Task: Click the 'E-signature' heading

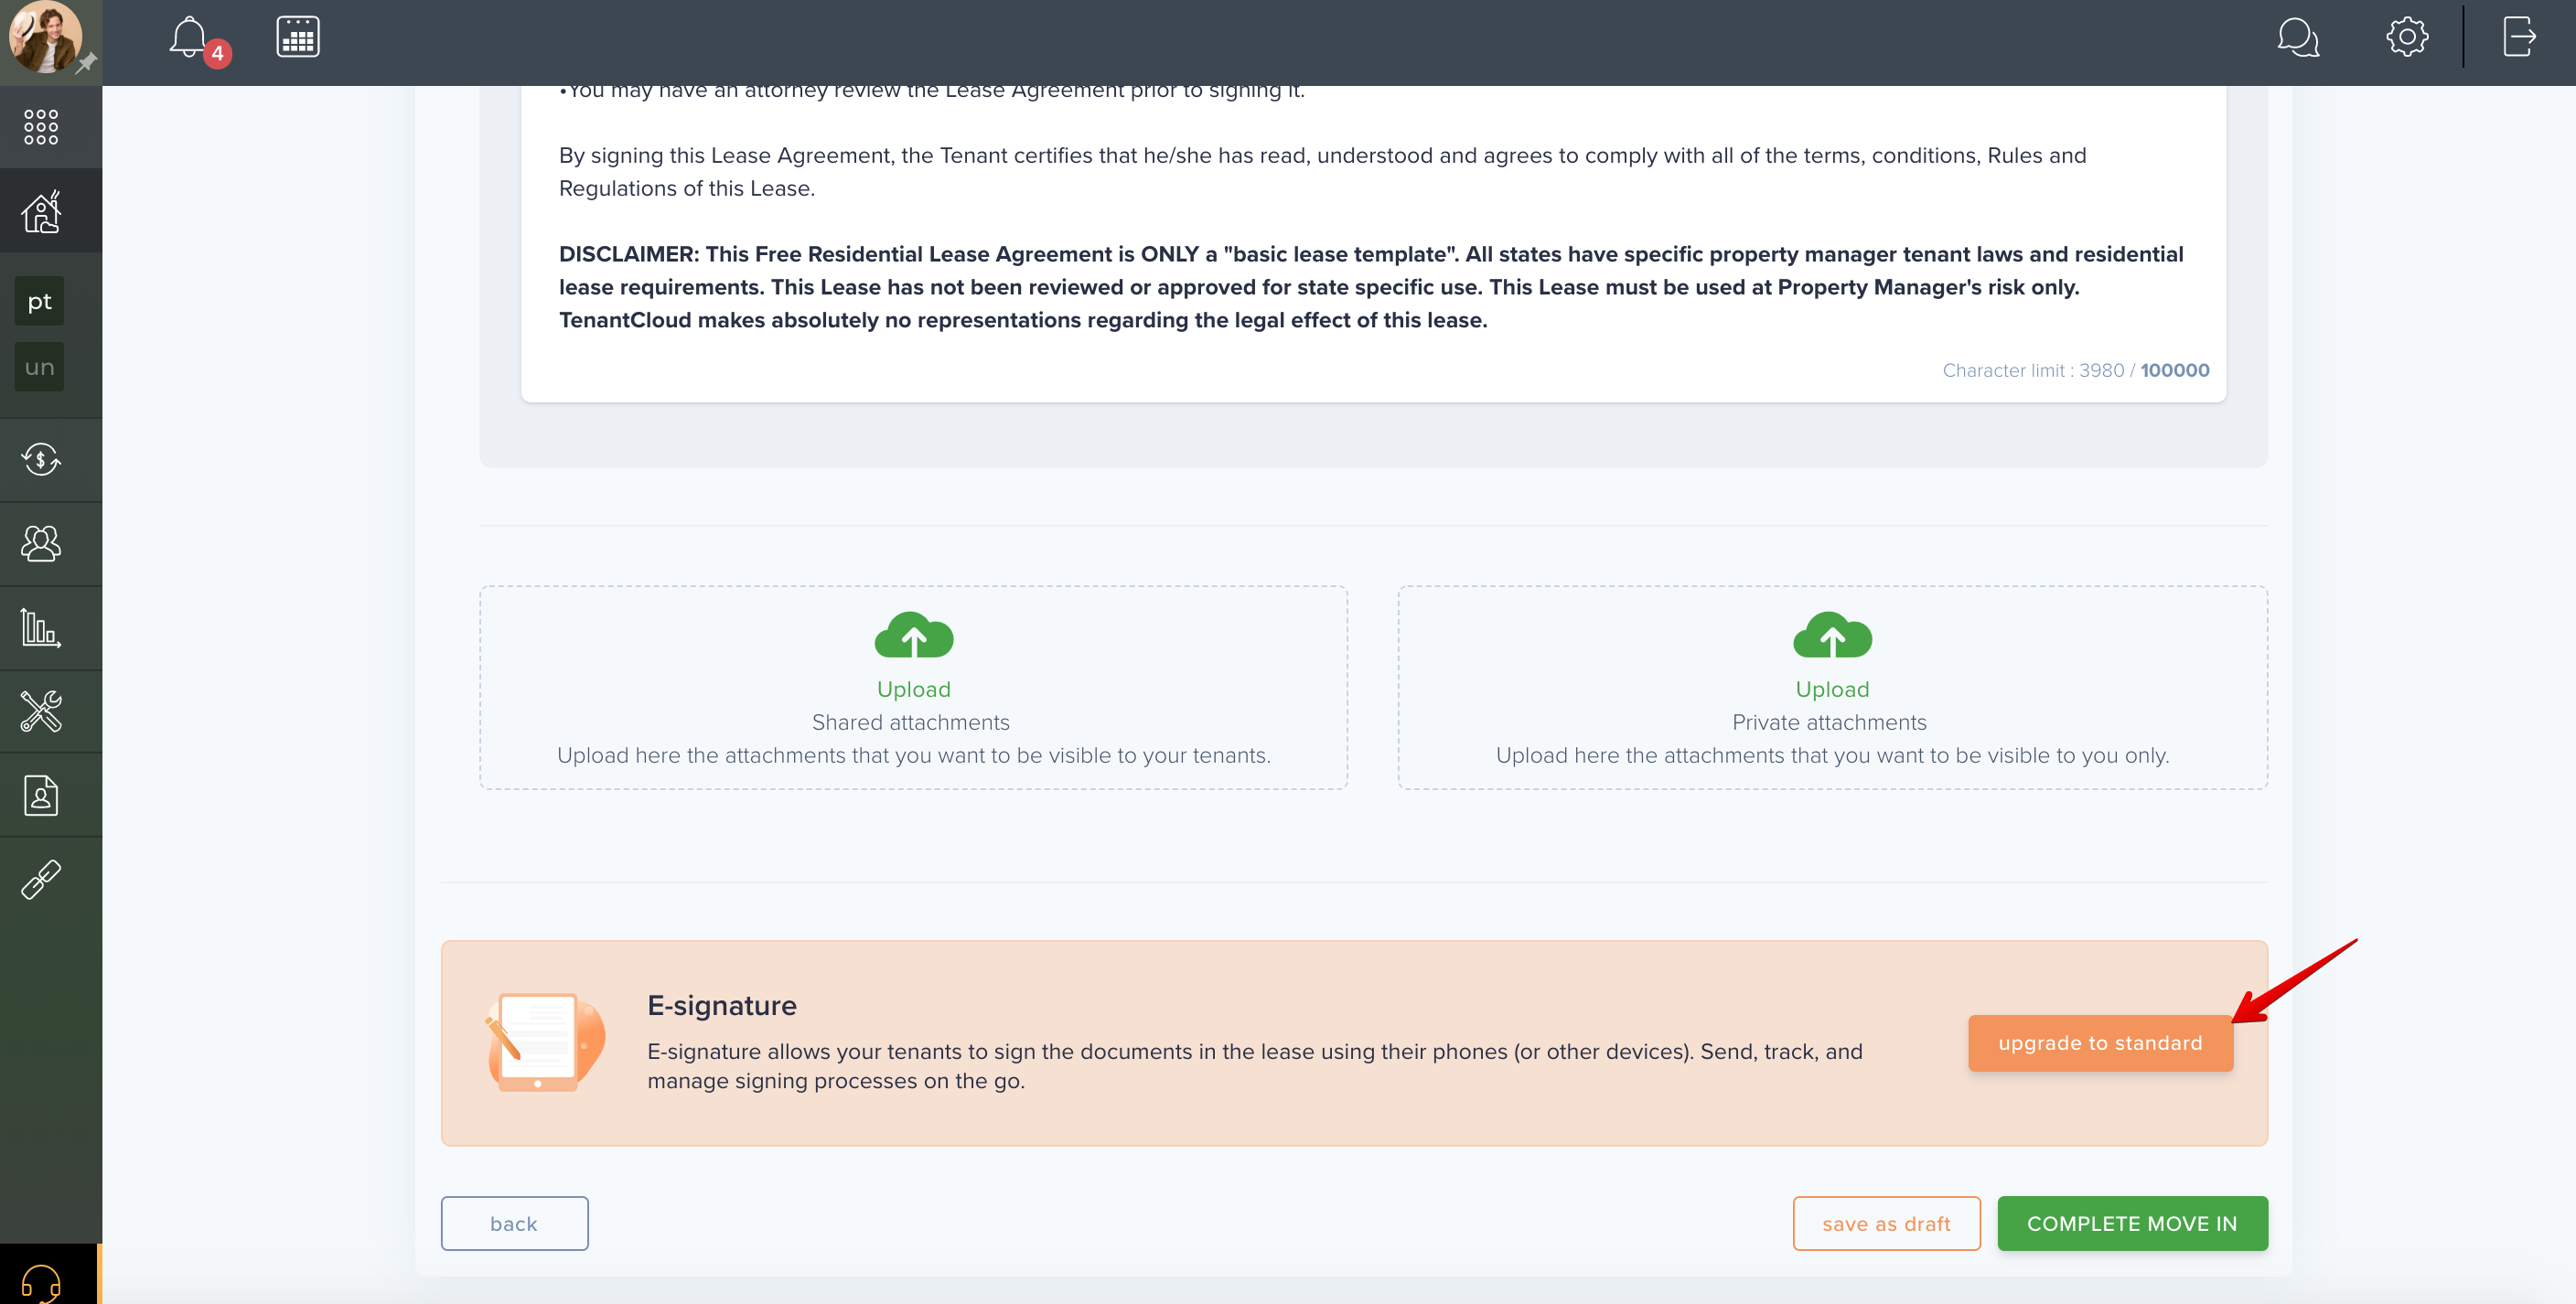Action: tap(721, 1005)
